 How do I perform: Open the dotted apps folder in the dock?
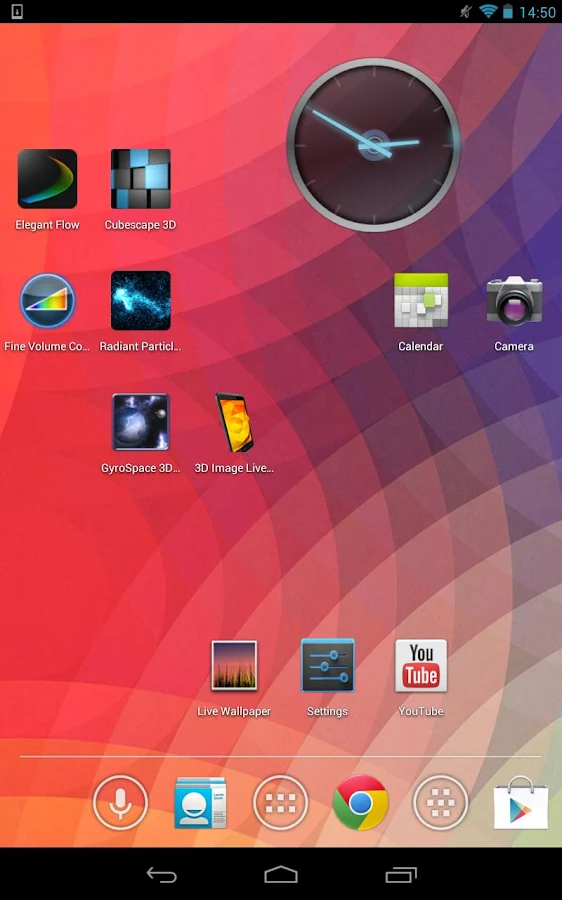click(x=441, y=802)
